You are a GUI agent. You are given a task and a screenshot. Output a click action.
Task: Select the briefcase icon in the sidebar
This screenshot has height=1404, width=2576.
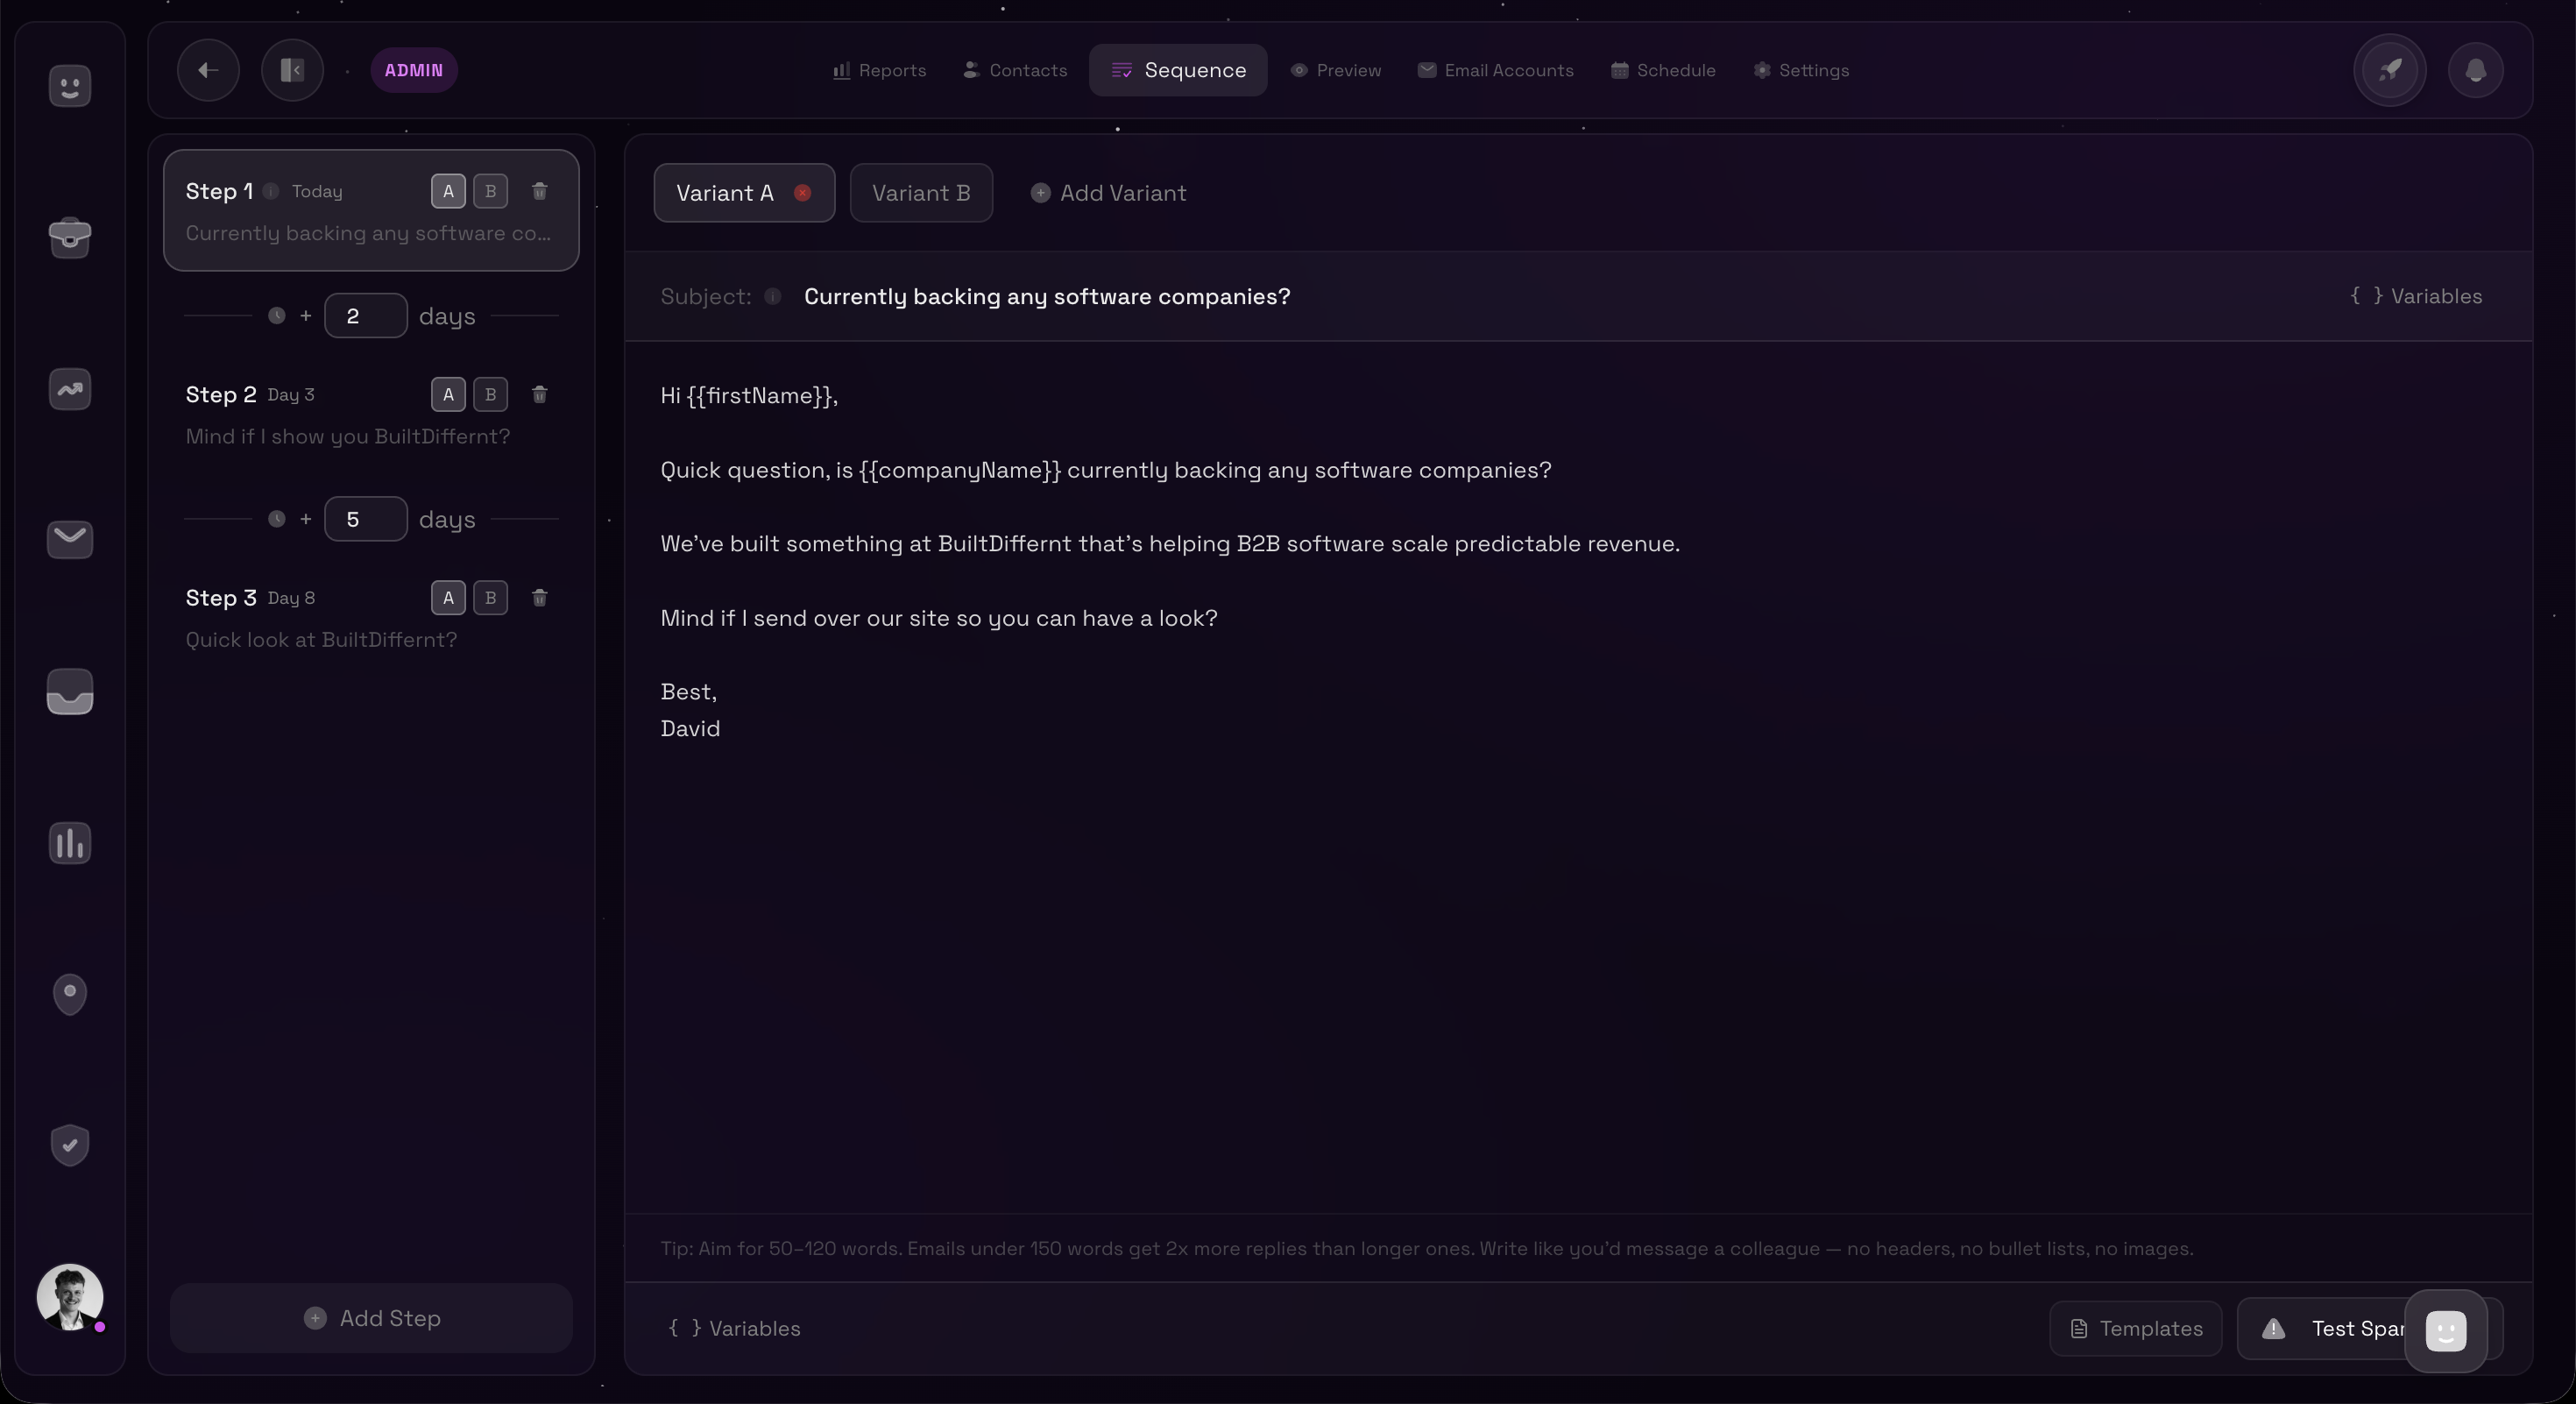69,237
